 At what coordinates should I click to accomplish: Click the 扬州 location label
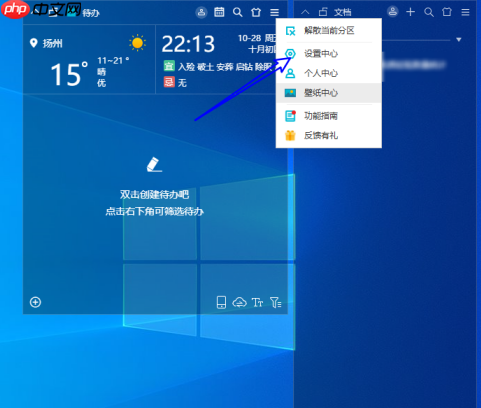click(x=52, y=43)
